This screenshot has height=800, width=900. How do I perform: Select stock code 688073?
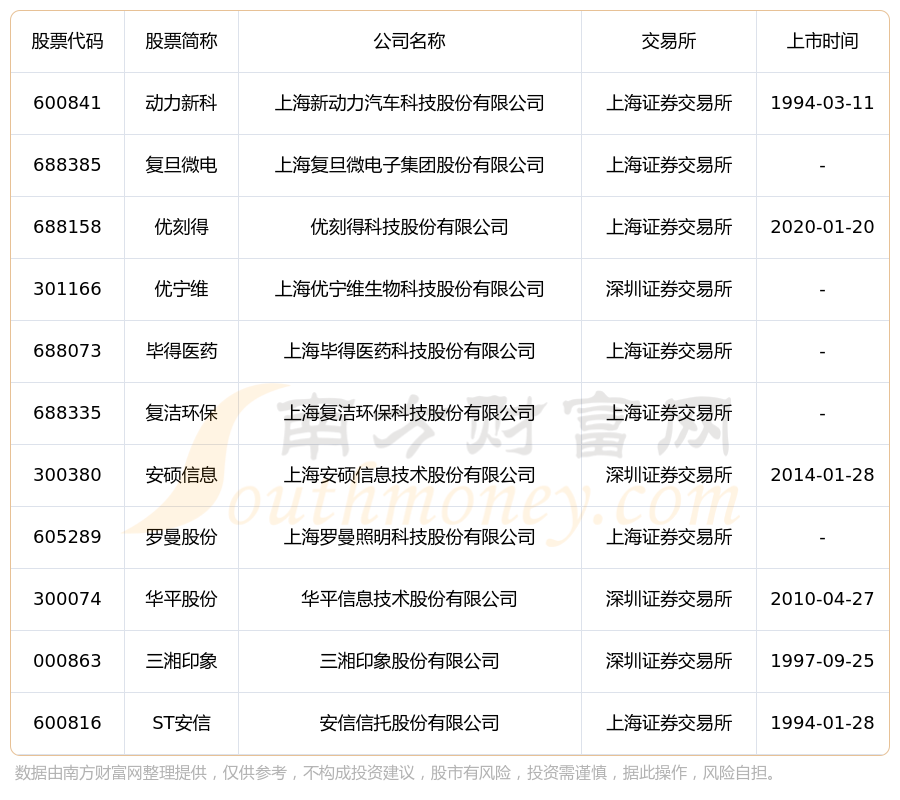pyautogui.click(x=67, y=351)
